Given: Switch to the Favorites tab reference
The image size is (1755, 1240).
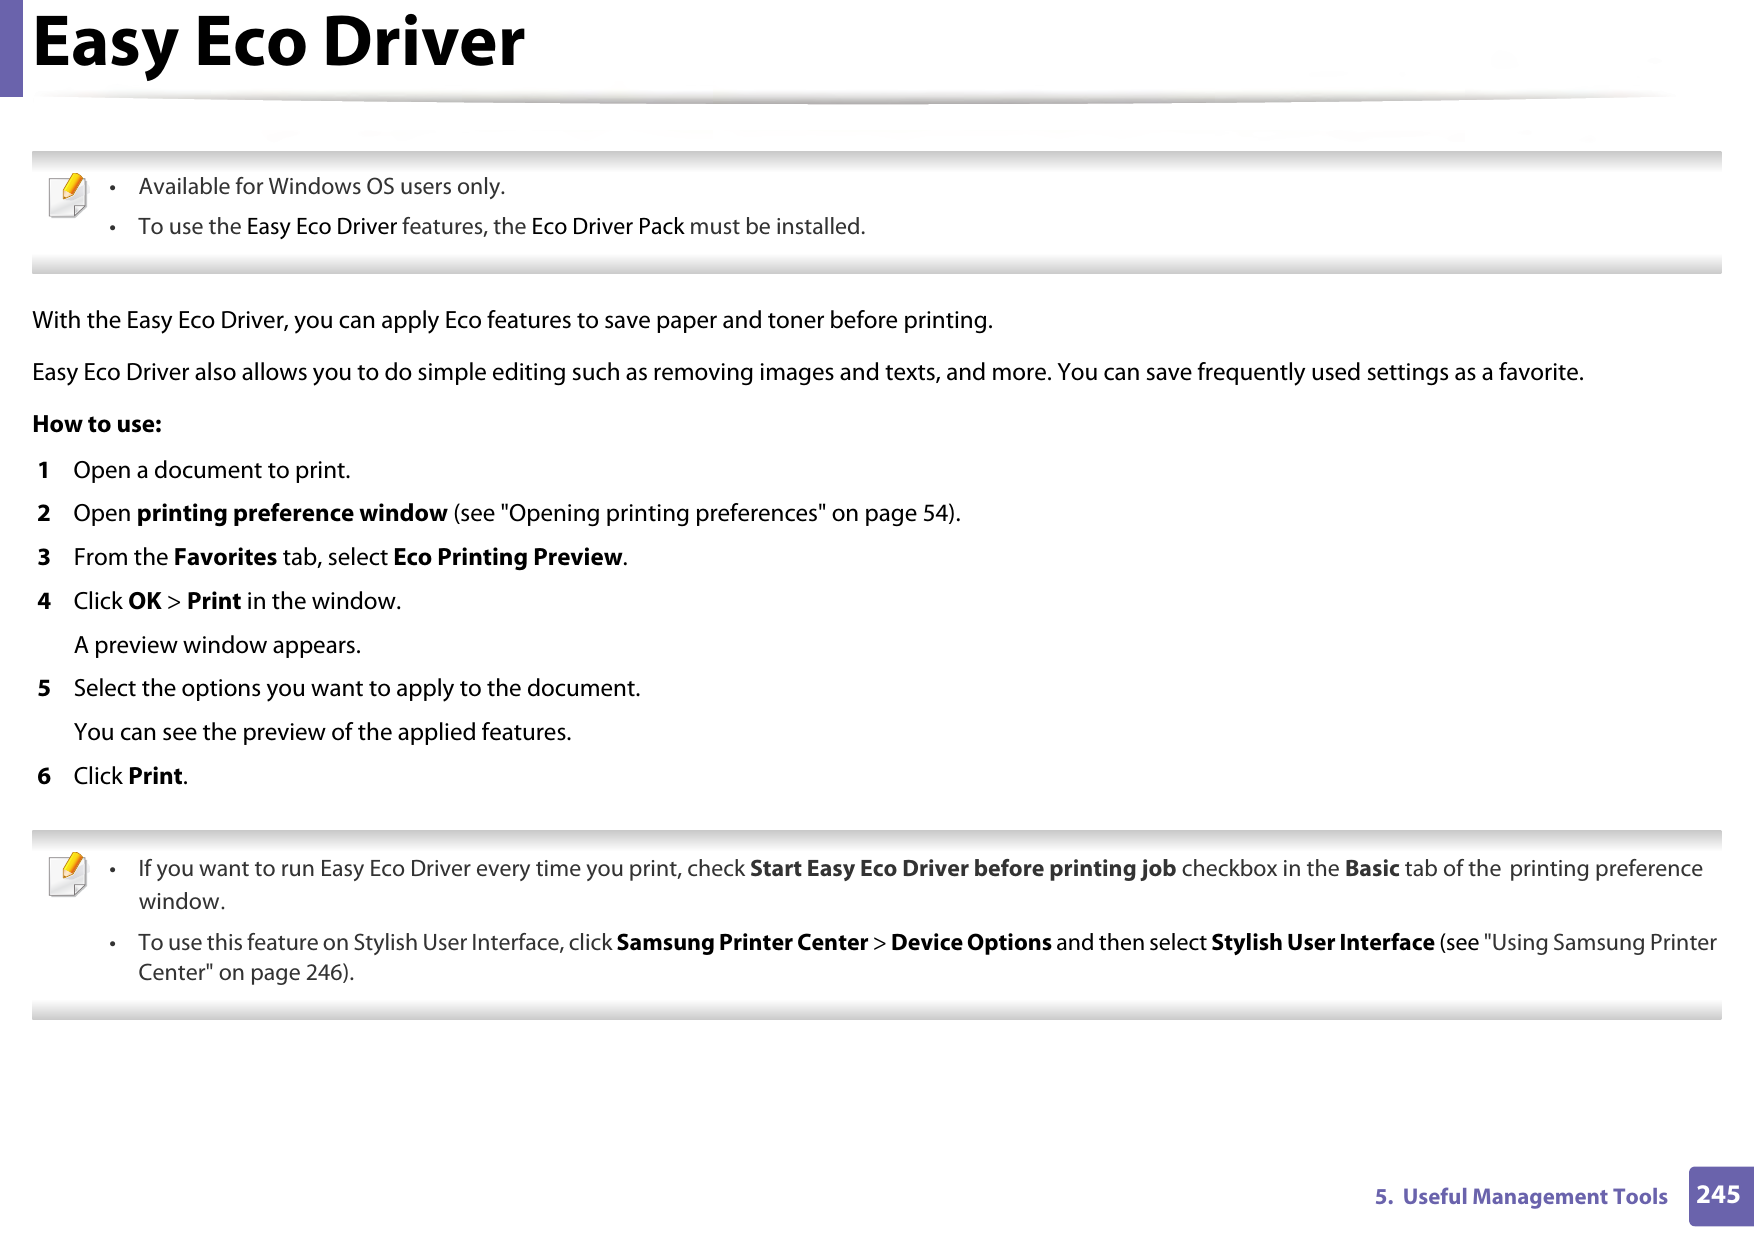Looking at the screenshot, I should [x=225, y=557].
